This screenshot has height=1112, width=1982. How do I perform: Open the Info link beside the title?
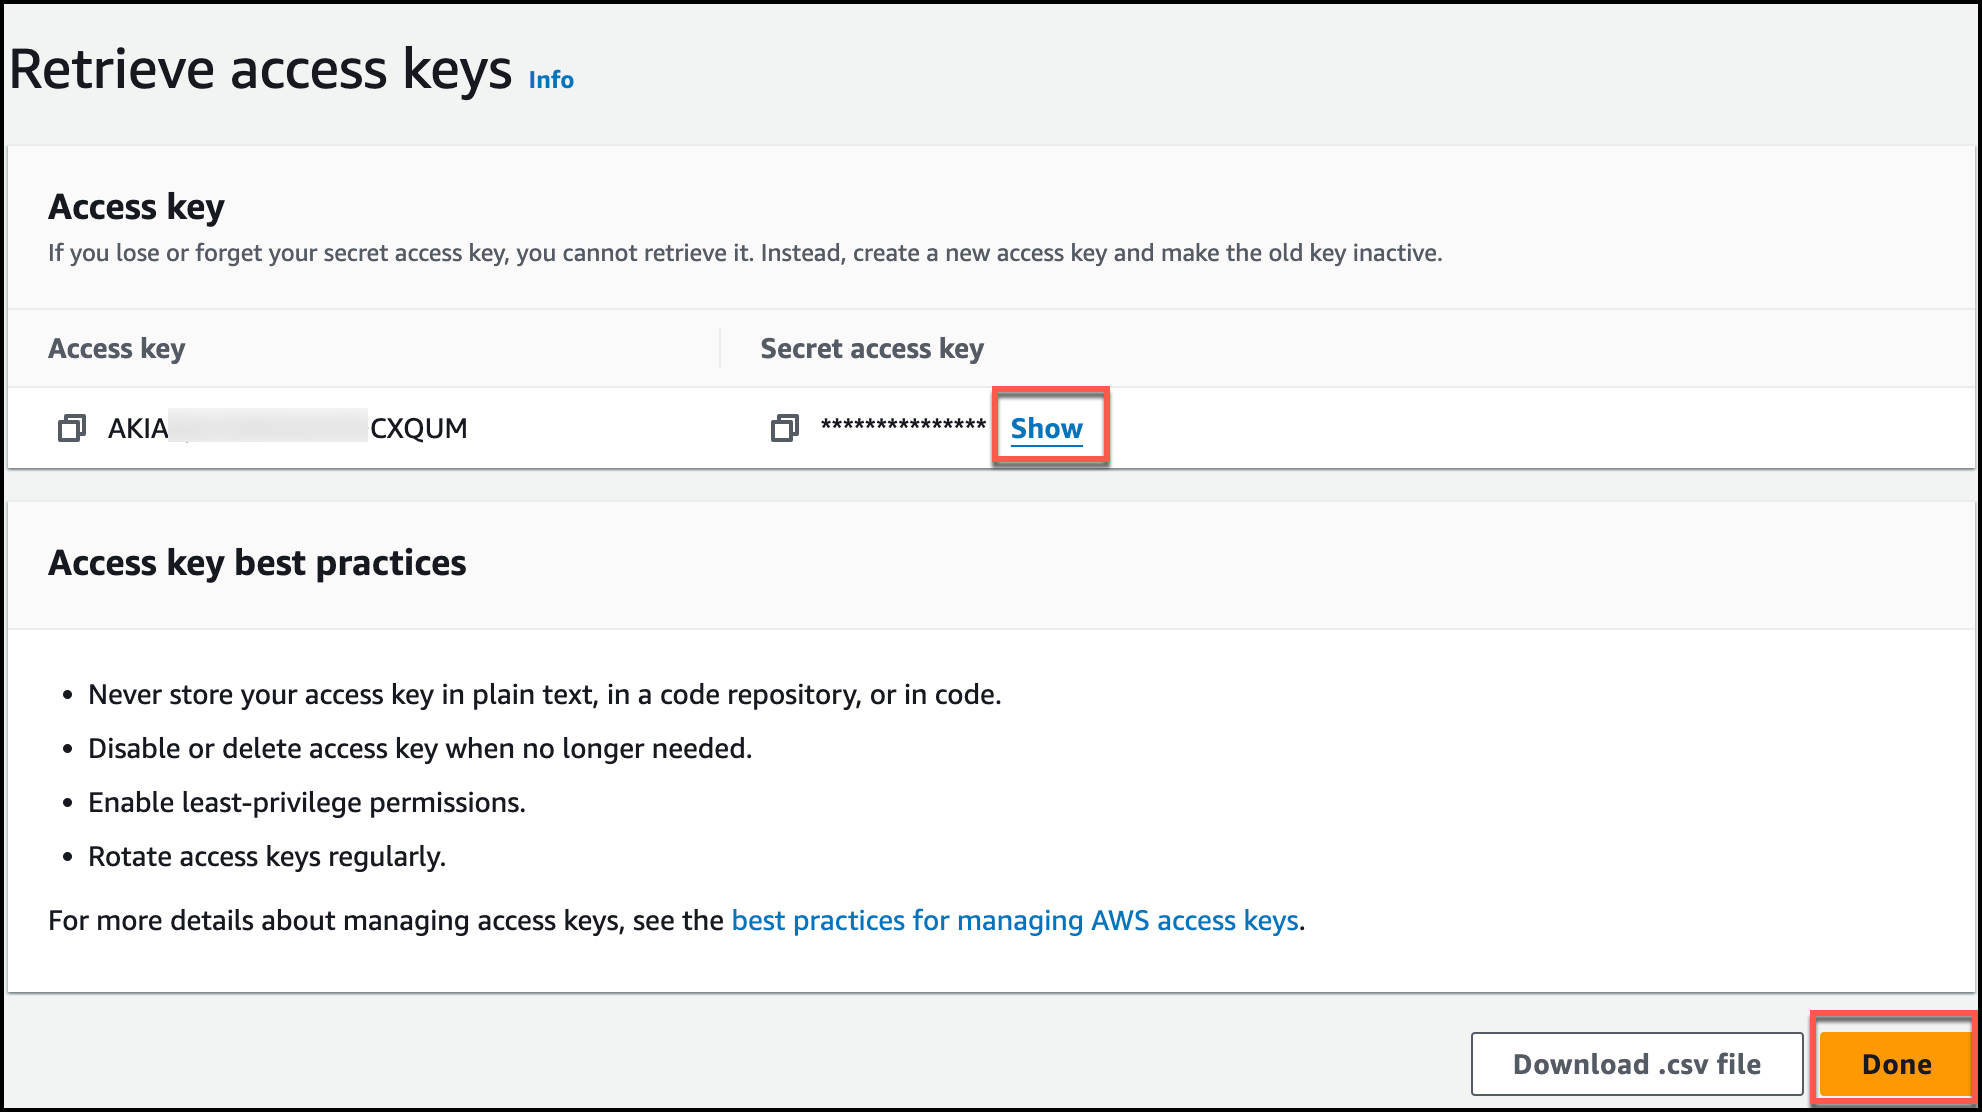[x=551, y=80]
